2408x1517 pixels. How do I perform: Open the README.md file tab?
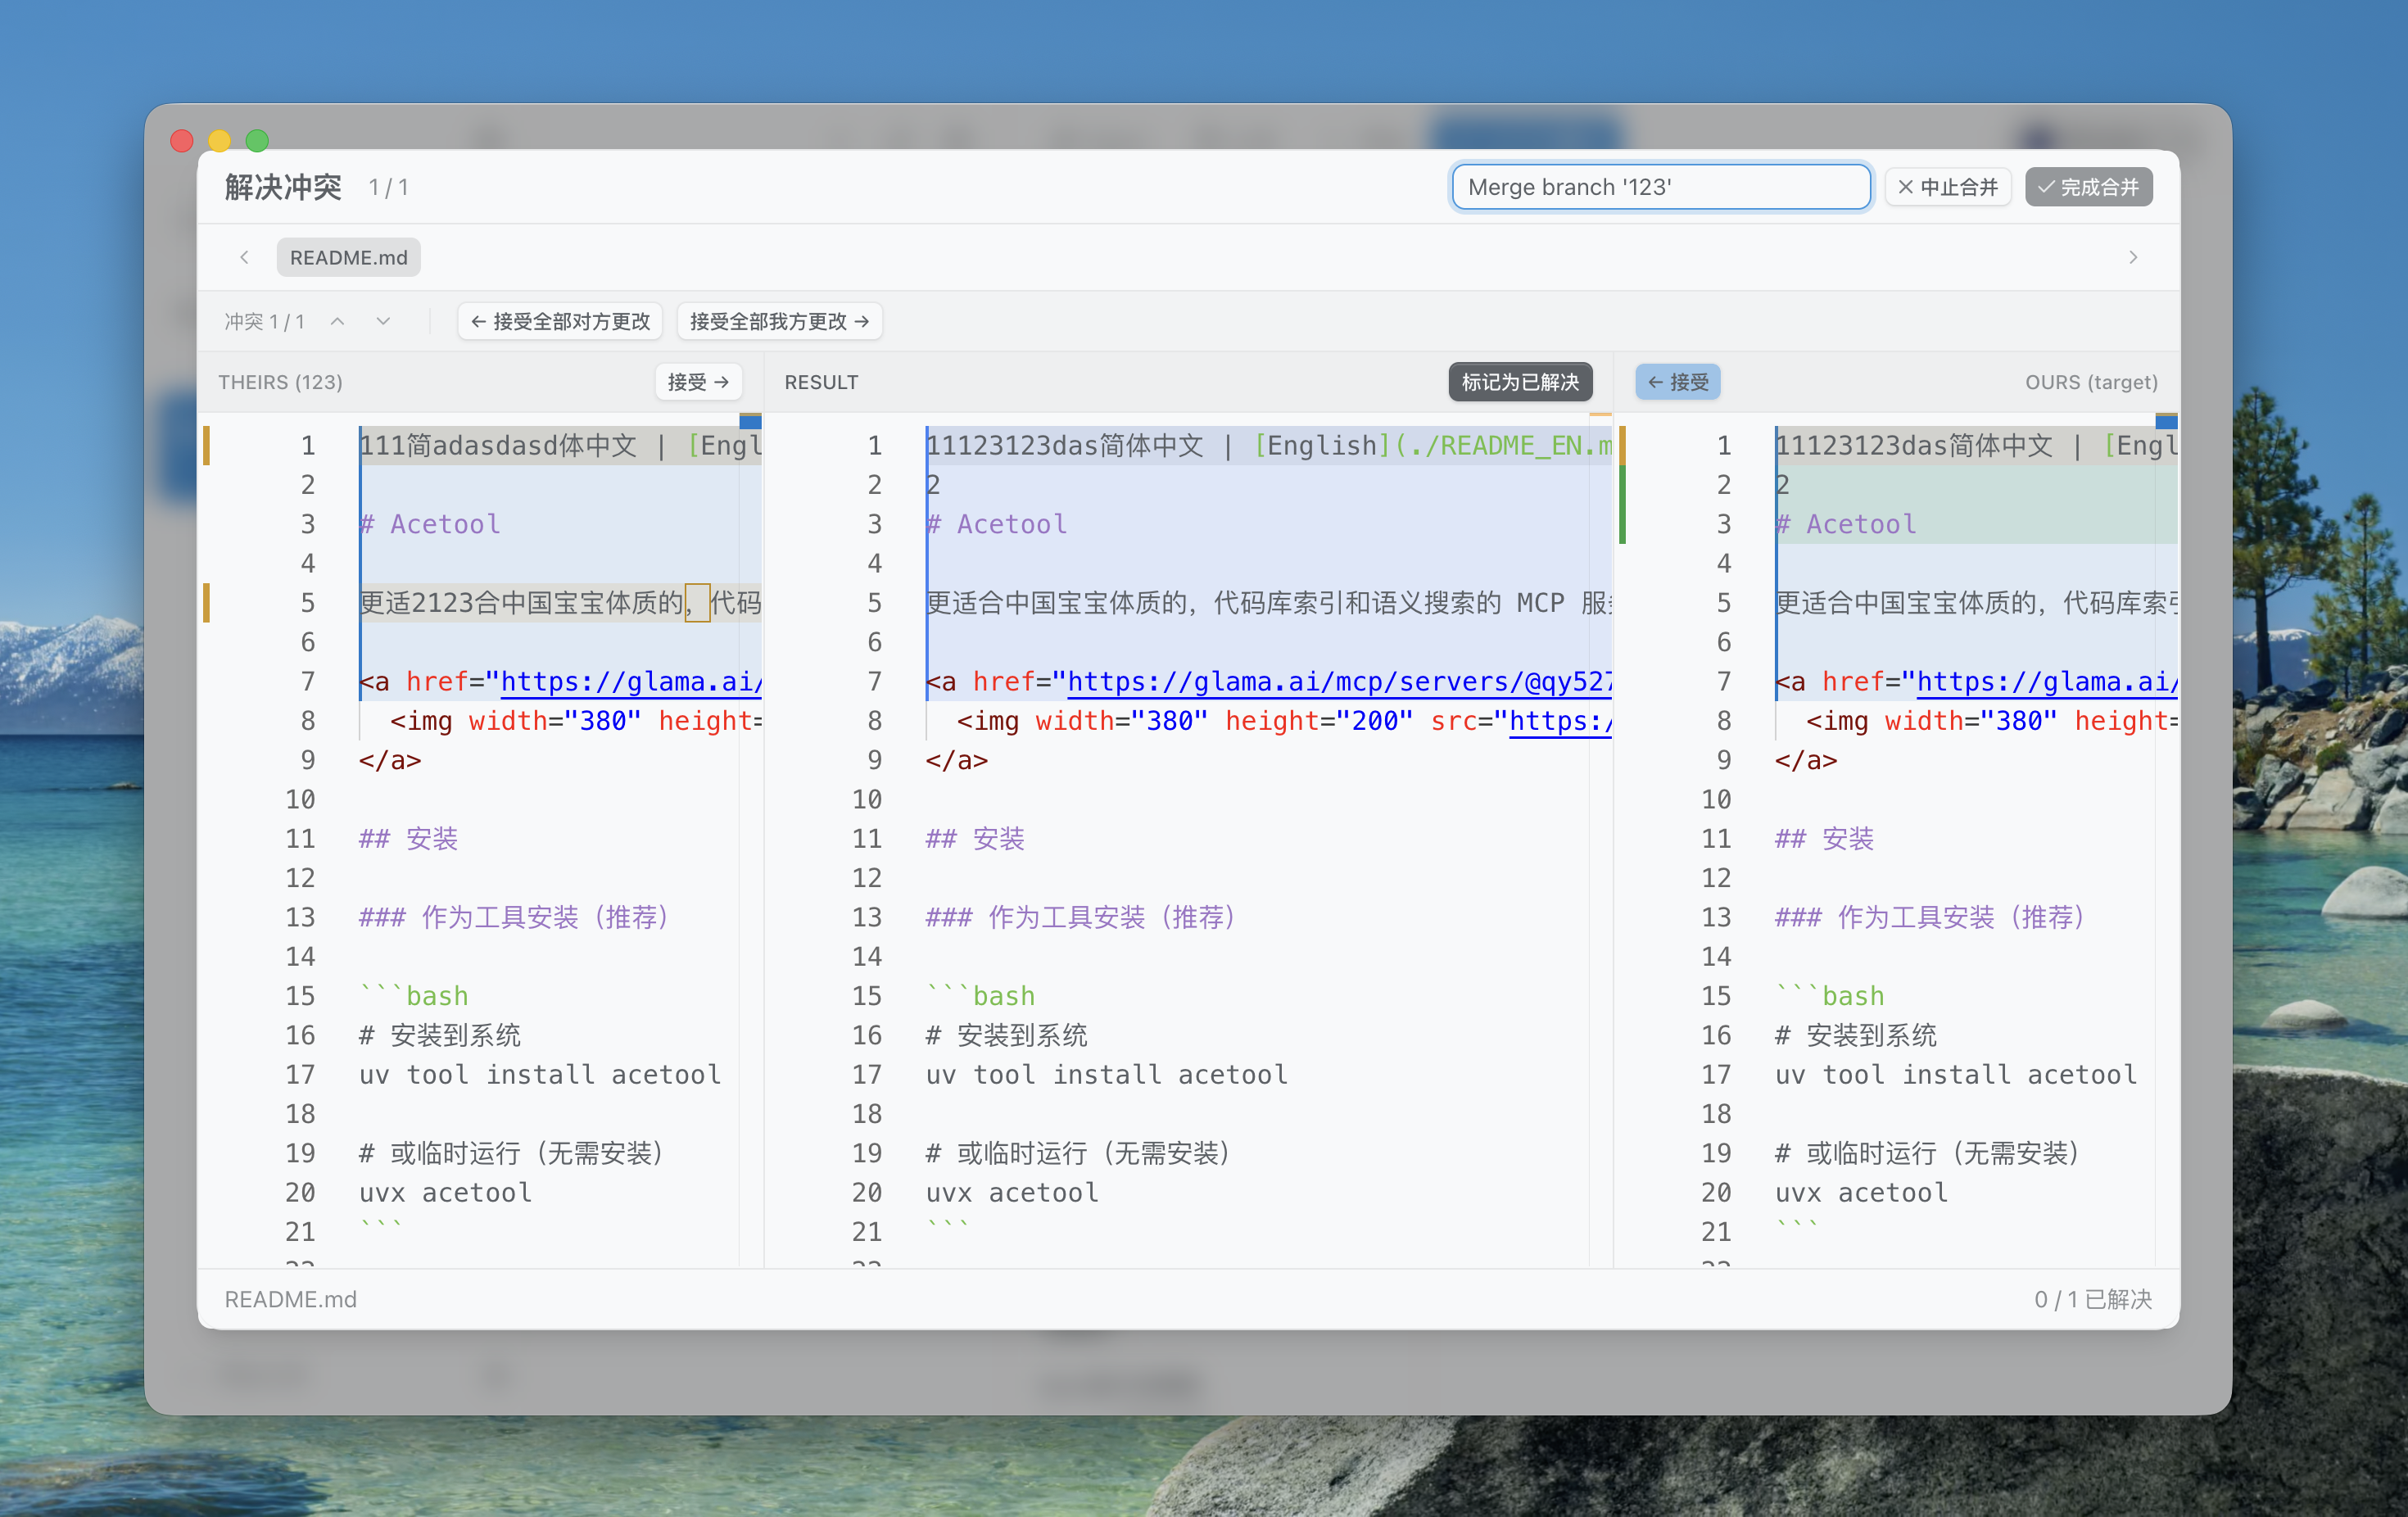pos(348,257)
